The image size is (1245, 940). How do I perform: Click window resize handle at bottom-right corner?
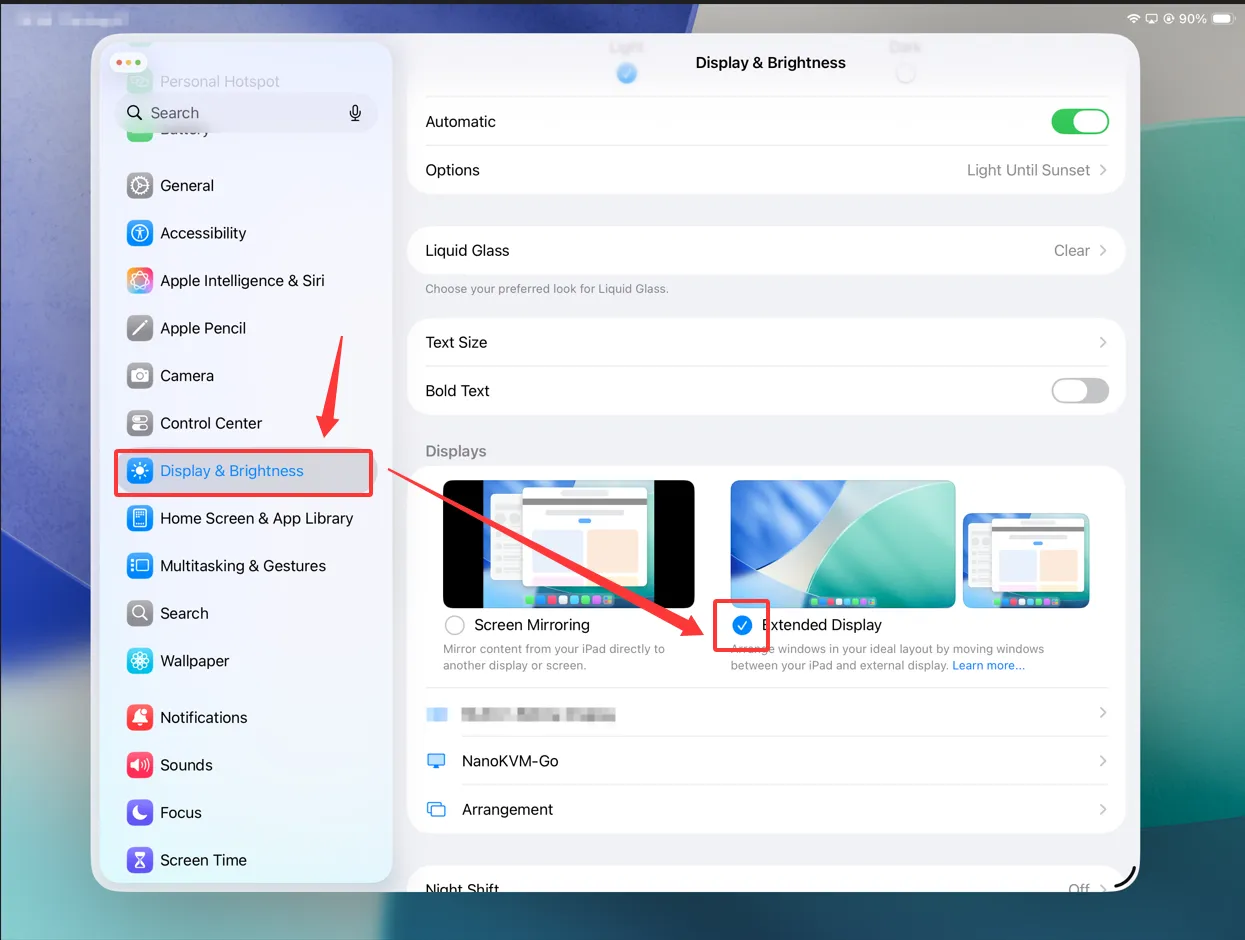(x=1126, y=877)
